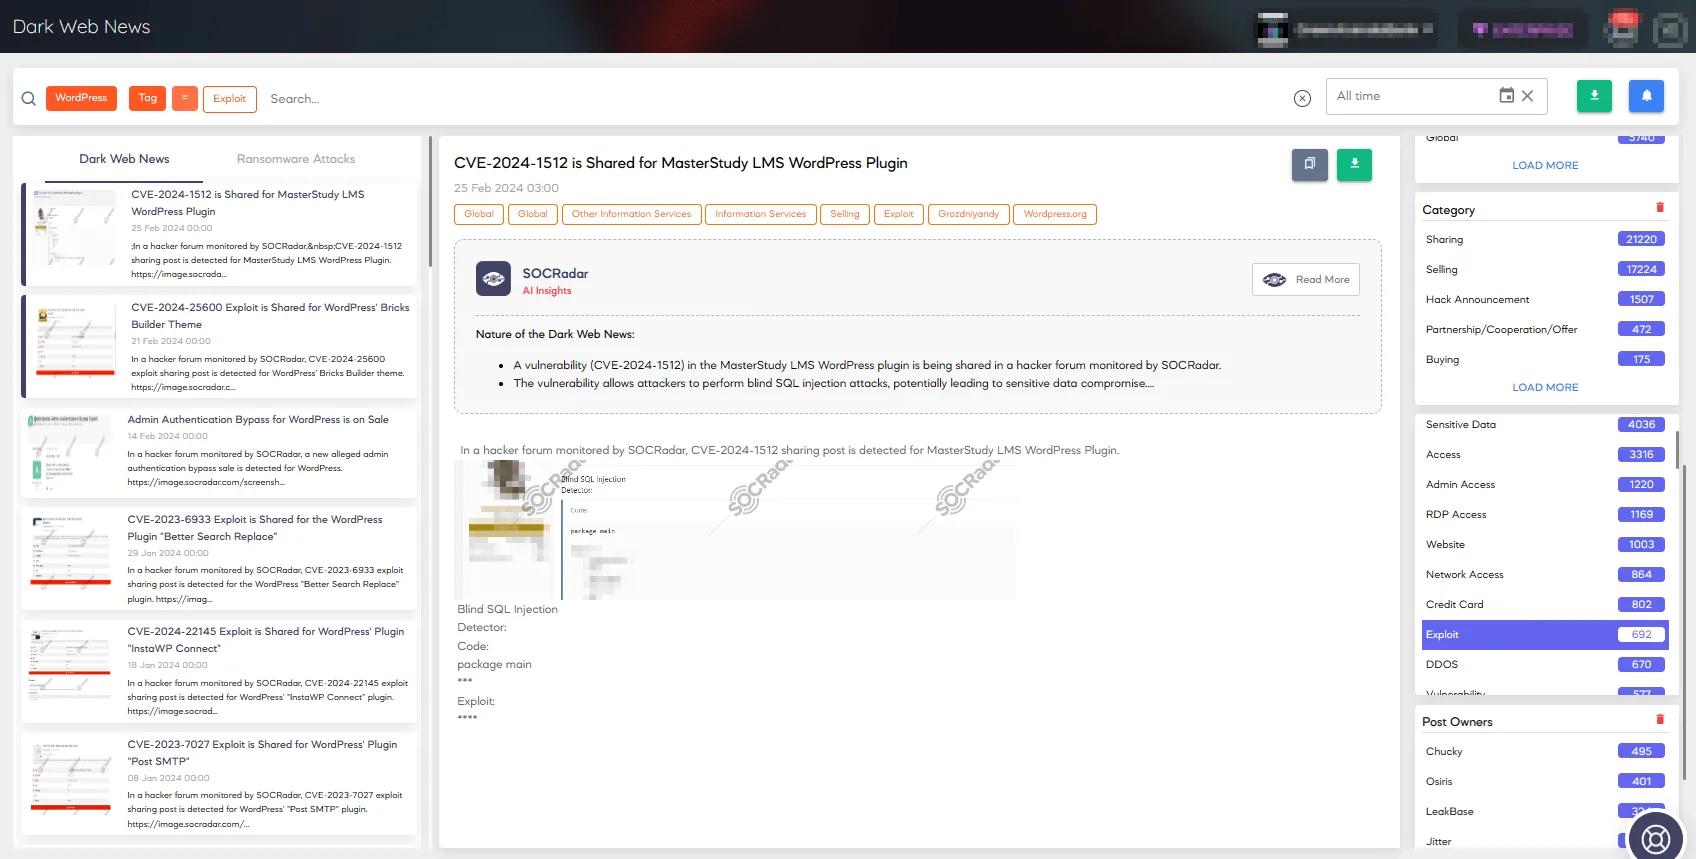Click the first Global tag on article

[x=479, y=214]
